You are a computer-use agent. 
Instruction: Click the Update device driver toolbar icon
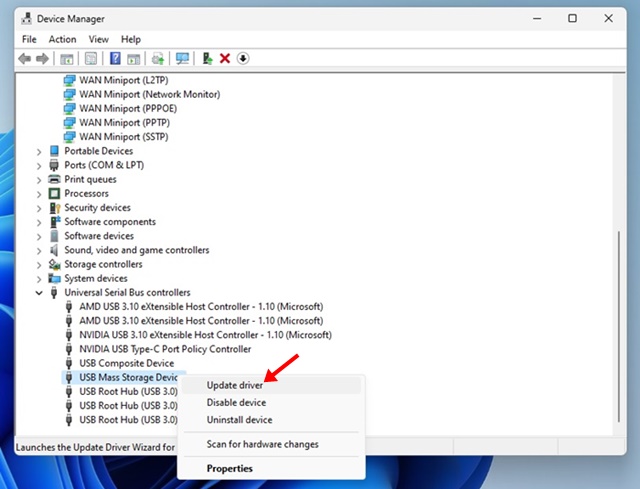pyautogui.click(x=208, y=59)
